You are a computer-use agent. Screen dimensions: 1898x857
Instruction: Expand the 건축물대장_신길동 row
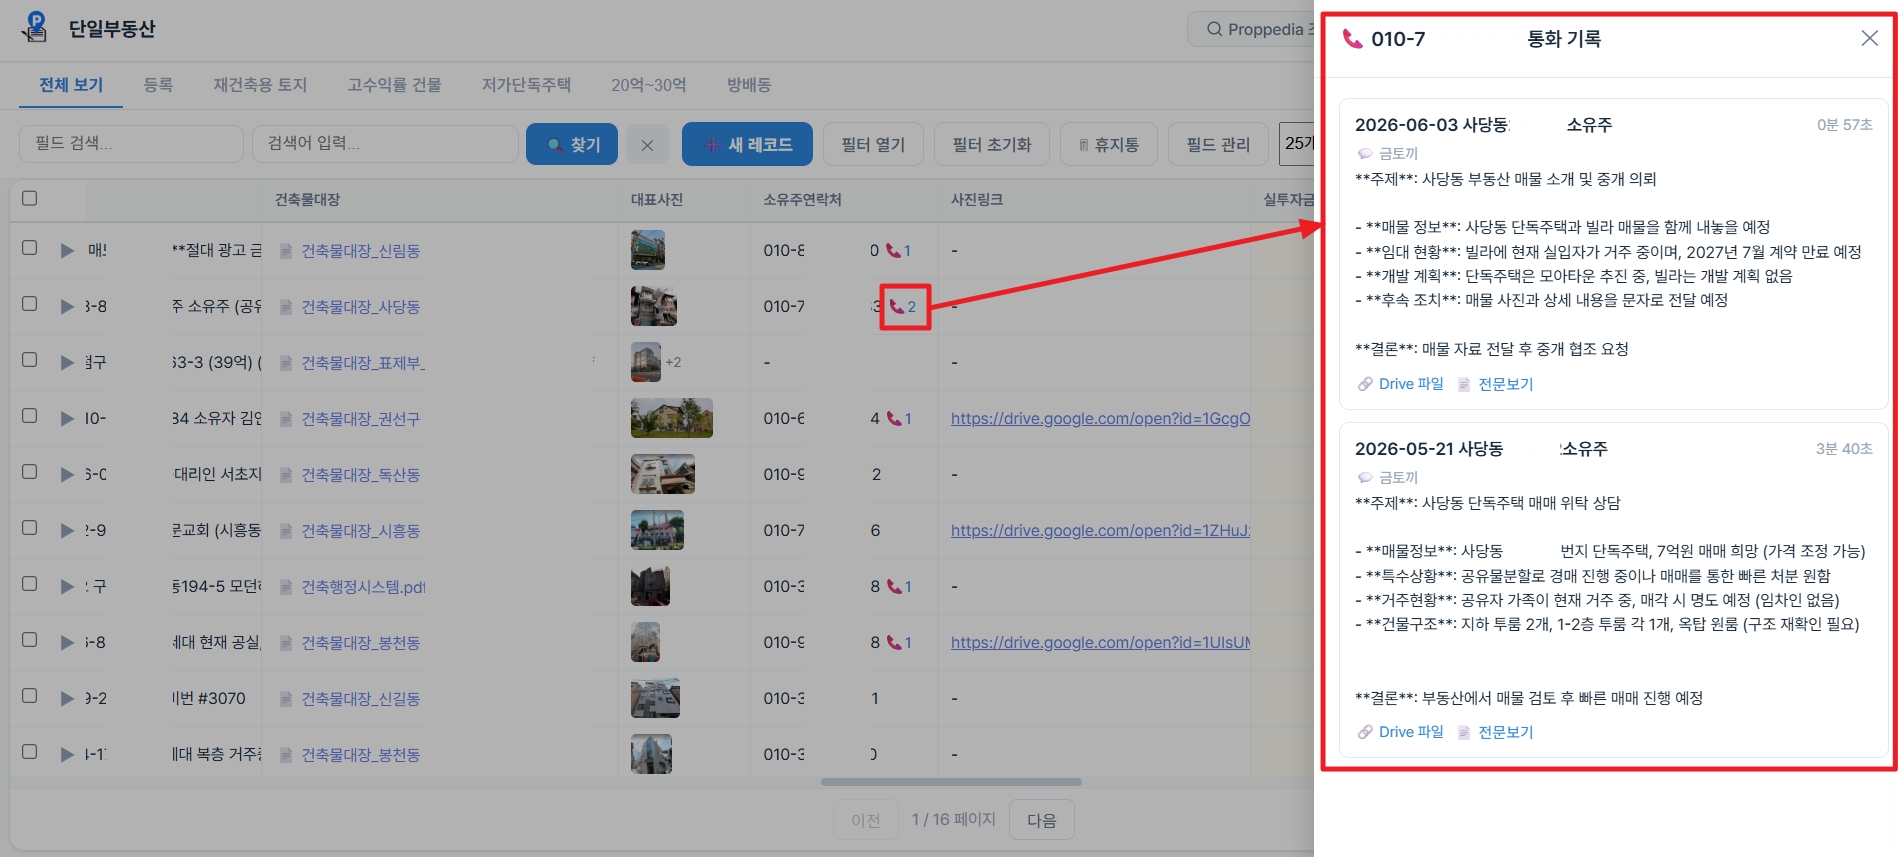point(67,699)
